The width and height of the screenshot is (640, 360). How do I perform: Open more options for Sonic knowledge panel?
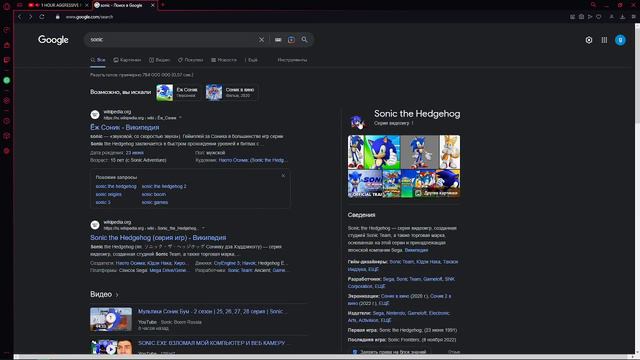tap(412, 123)
